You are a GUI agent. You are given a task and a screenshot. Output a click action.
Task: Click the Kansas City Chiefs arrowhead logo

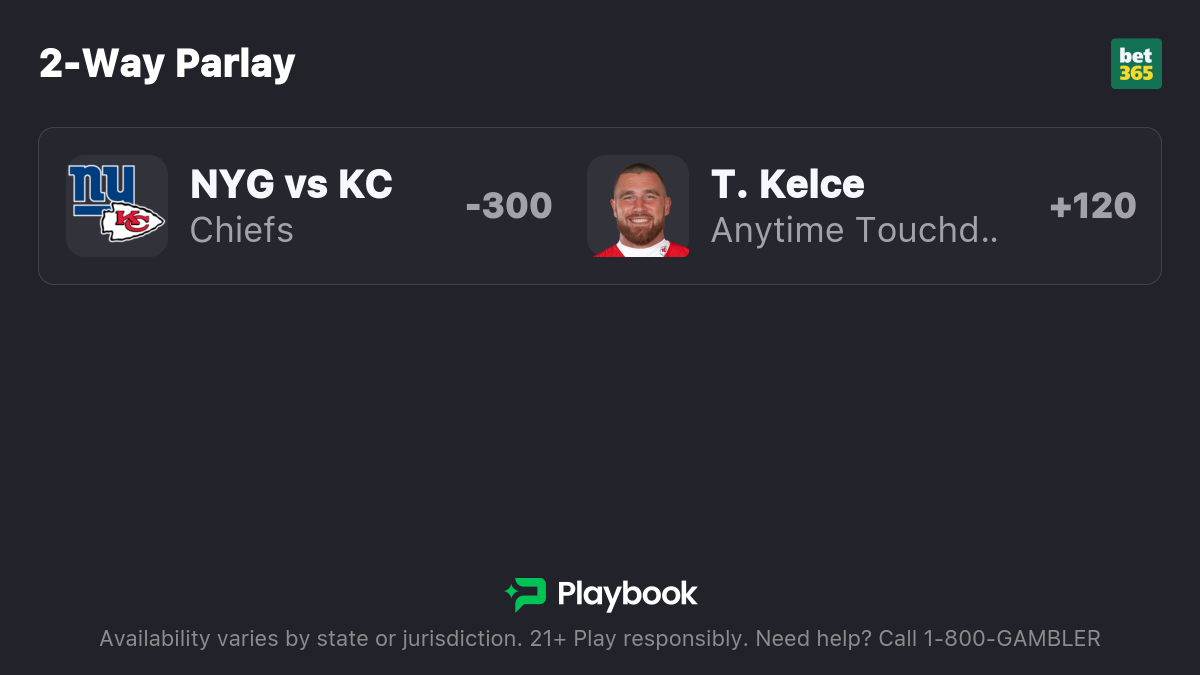coord(132,222)
